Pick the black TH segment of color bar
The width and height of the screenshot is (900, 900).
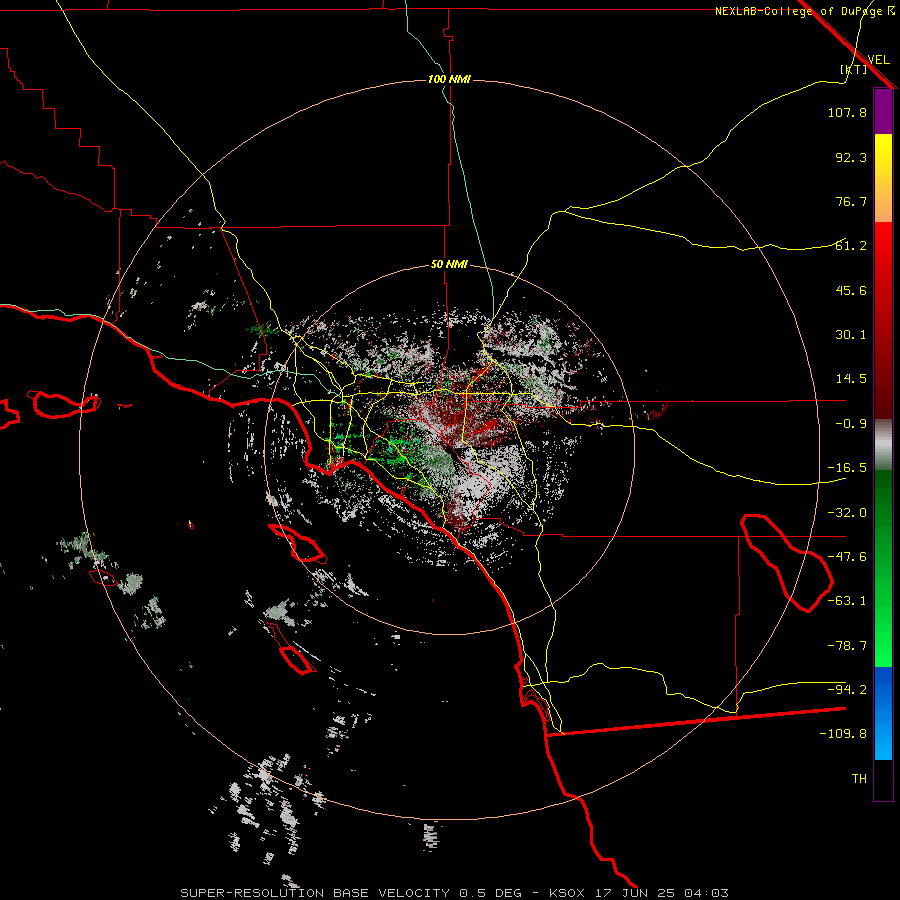tap(883, 779)
